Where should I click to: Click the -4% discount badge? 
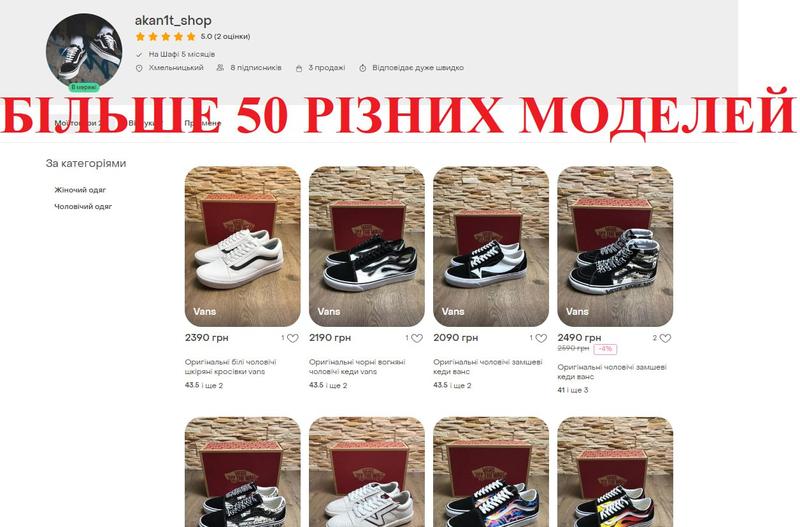(605, 349)
